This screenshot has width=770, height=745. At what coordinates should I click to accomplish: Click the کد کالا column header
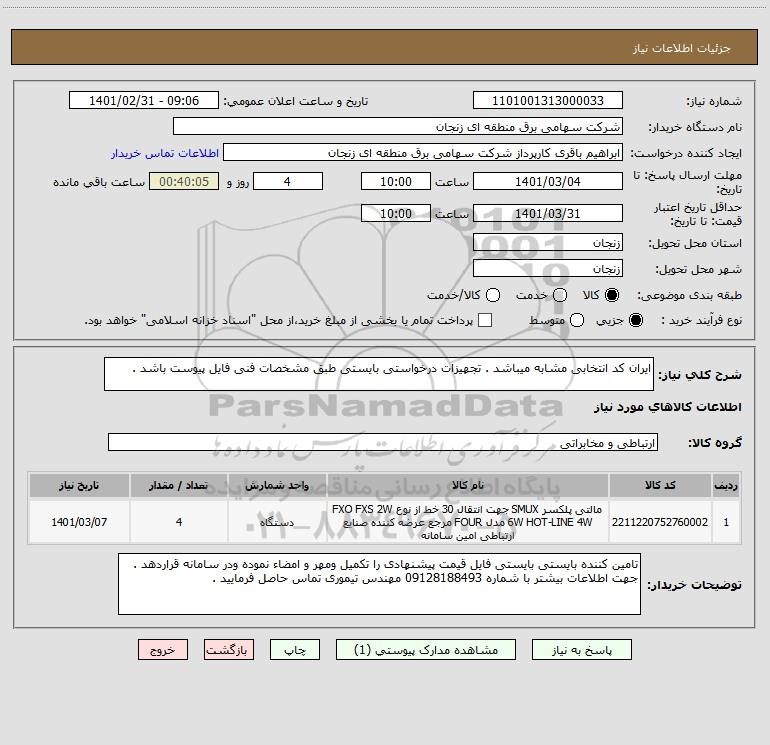click(x=660, y=485)
